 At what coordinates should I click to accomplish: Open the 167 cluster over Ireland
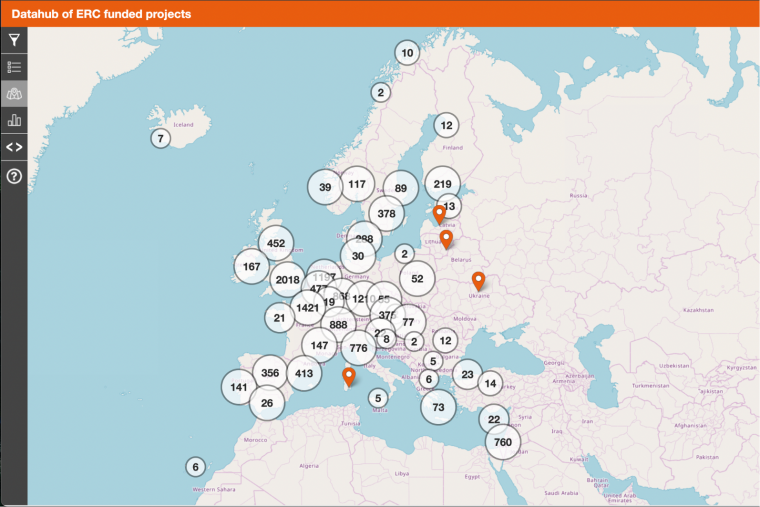(x=252, y=267)
